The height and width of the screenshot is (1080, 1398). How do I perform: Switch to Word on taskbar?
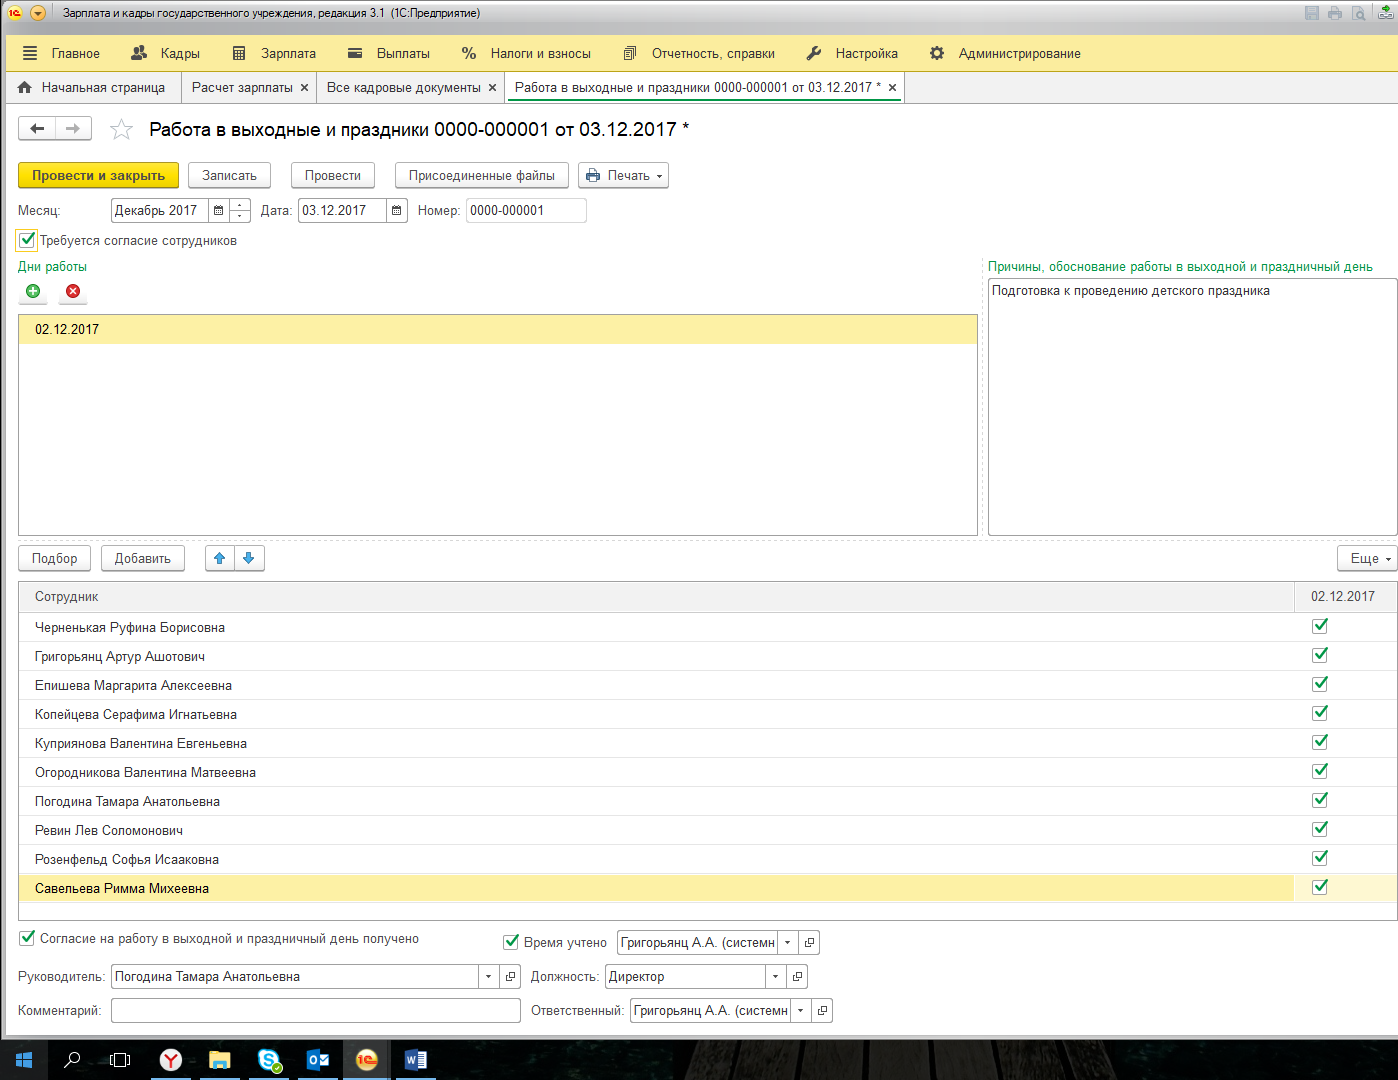(x=416, y=1060)
